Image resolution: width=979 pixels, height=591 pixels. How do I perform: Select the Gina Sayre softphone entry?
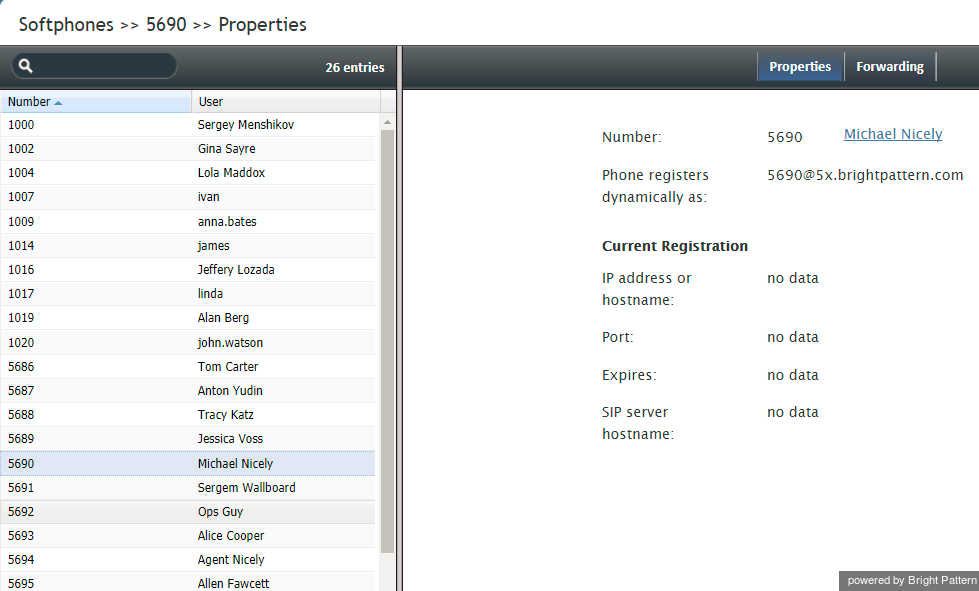[188, 149]
